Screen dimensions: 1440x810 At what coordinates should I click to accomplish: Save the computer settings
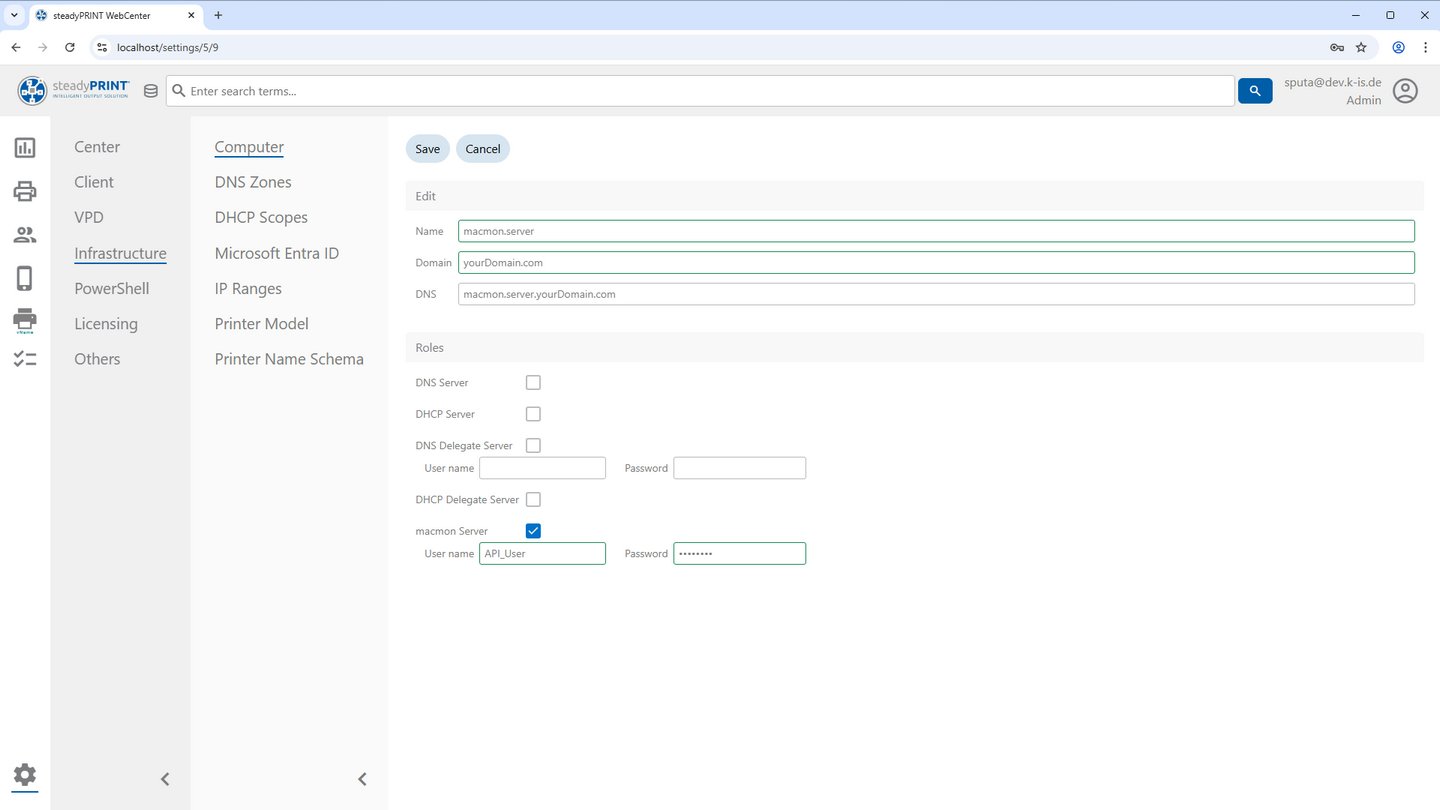point(427,149)
